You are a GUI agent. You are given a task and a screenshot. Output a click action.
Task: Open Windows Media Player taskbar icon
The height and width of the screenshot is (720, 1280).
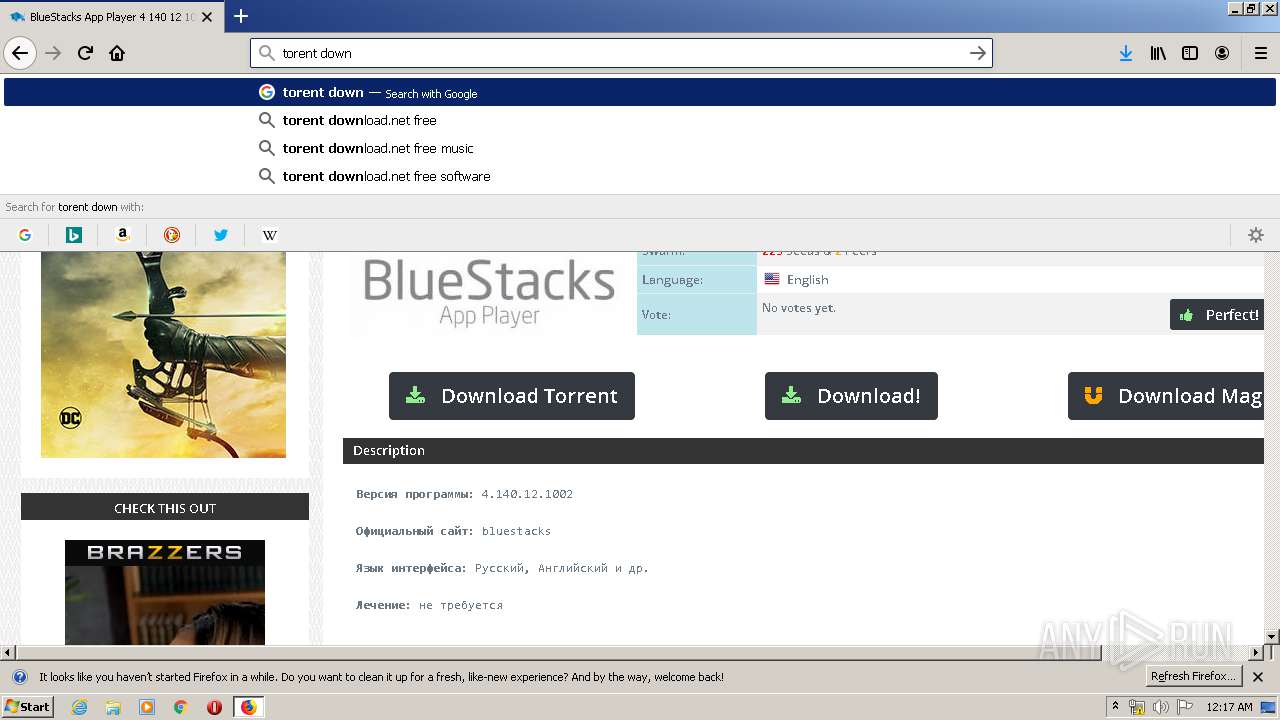tap(147, 707)
